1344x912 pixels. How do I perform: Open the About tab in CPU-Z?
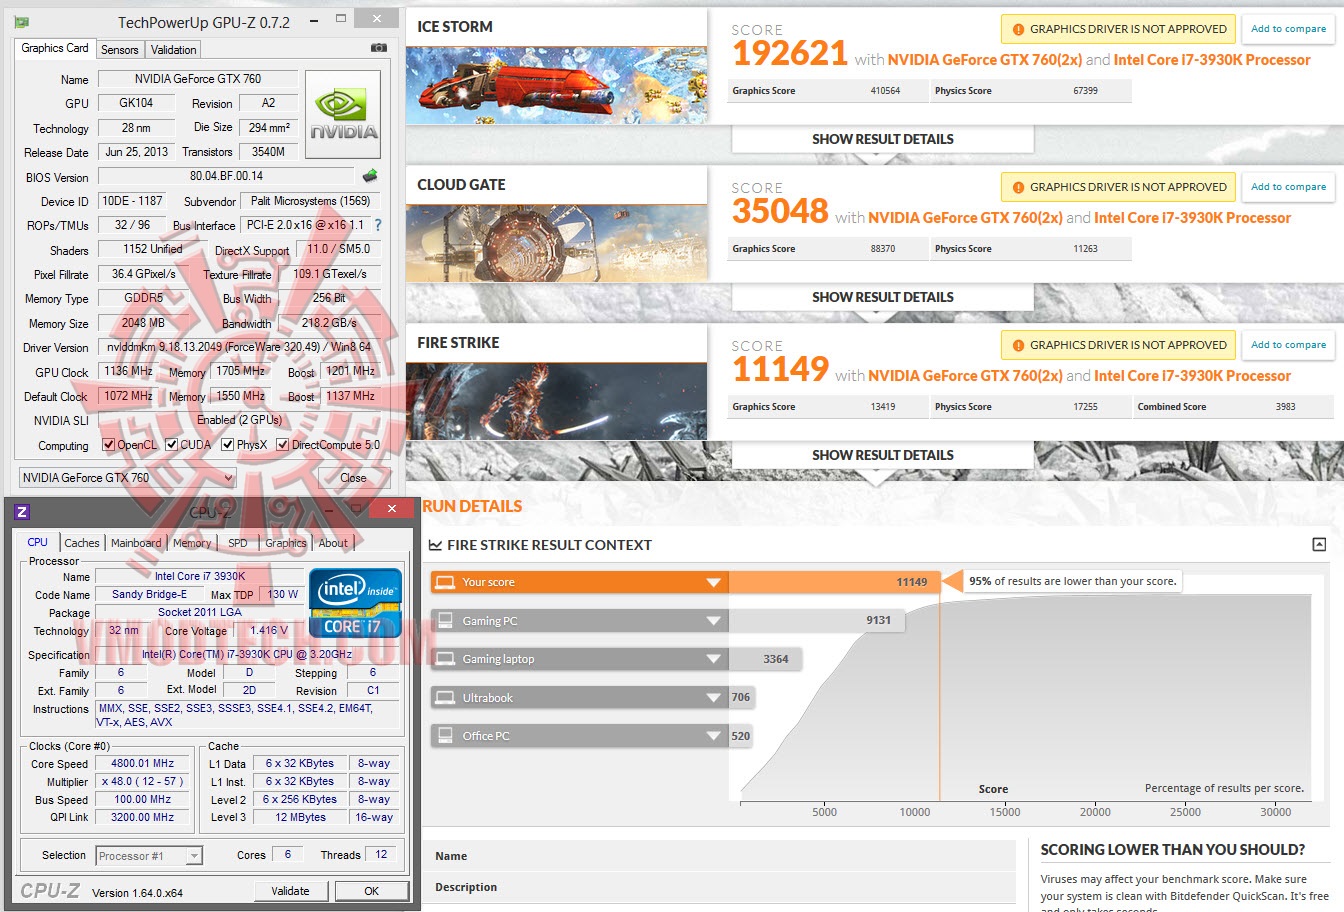334,543
